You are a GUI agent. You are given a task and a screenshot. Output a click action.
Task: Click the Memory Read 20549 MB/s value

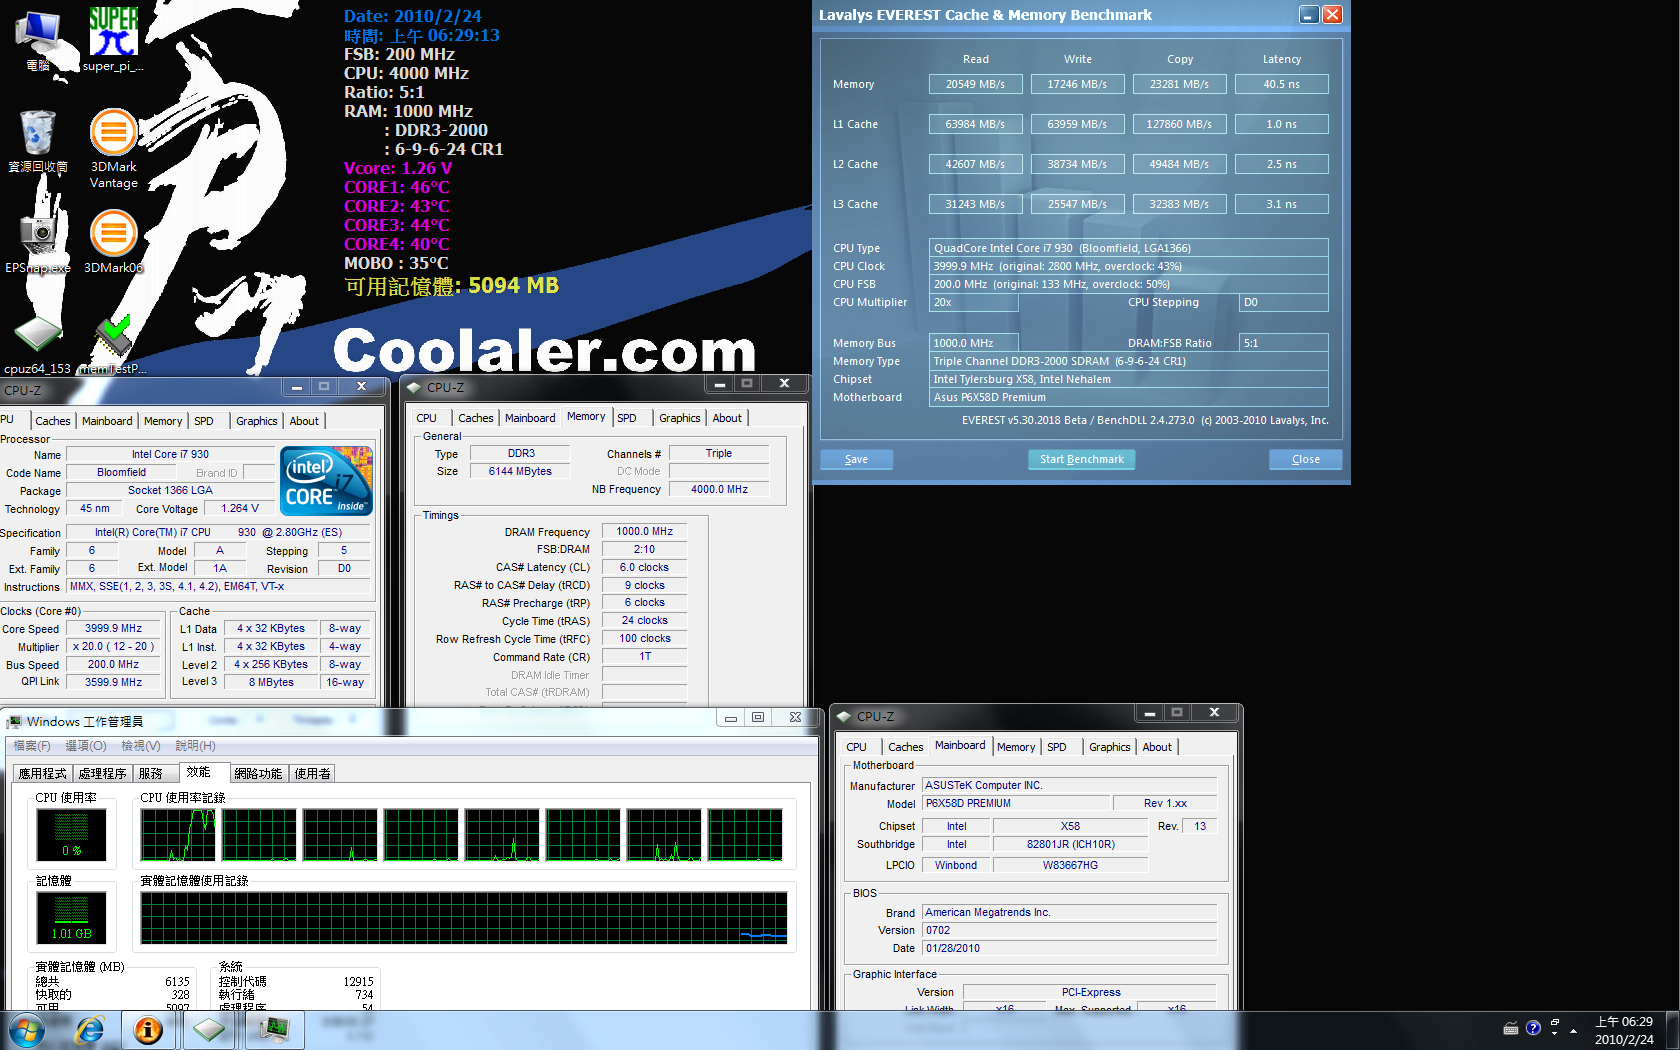pyautogui.click(x=975, y=84)
